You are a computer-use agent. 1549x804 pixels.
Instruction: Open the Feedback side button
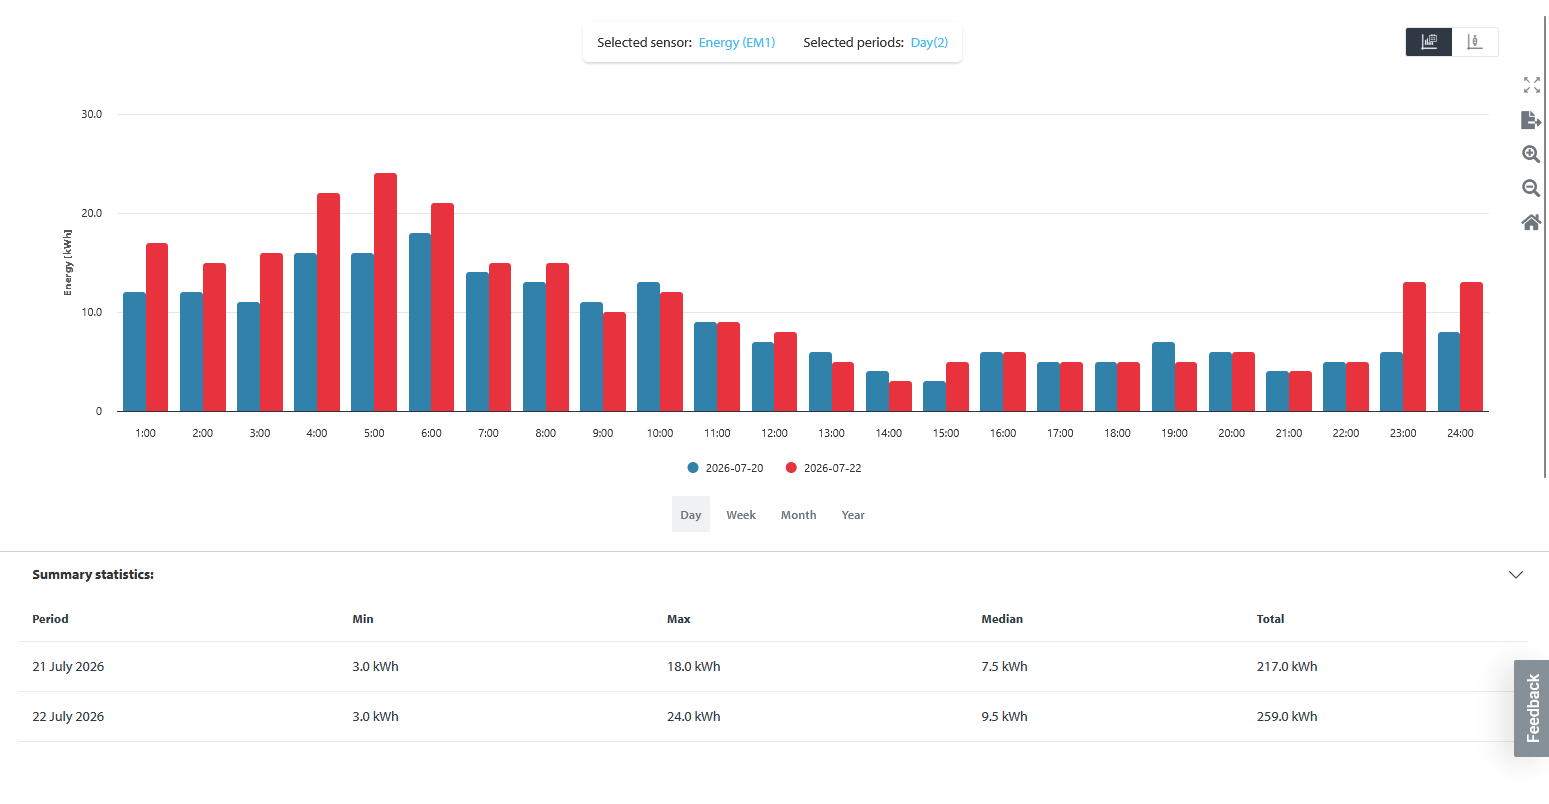(x=1532, y=708)
